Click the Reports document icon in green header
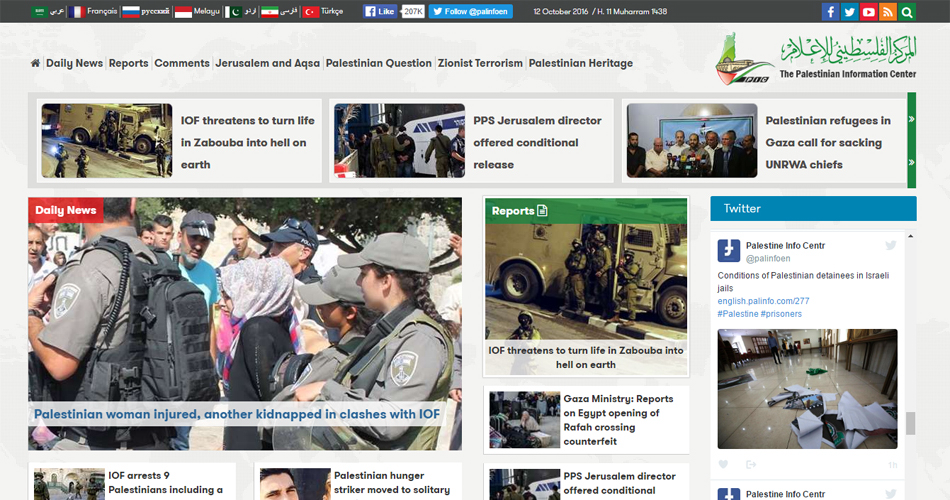The width and height of the screenshot is (950, 500). 542,210
